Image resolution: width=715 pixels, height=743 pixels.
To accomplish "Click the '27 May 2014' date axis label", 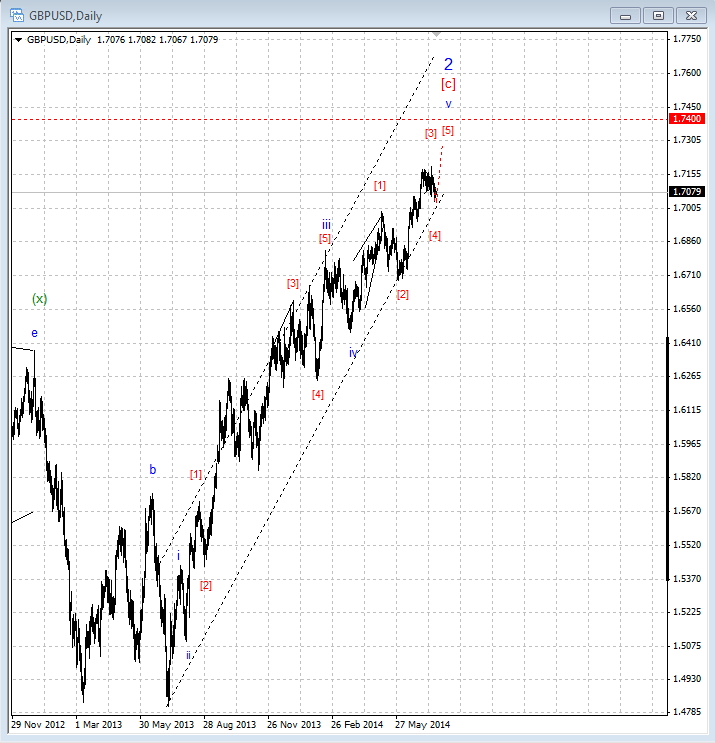I will pyautogui.click(x=423, y=725).
